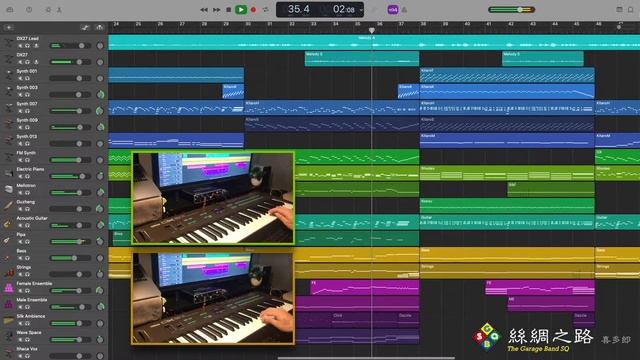640x360 pixels.
Task: Select the FM Synth track icon
Action: [9, 157]
